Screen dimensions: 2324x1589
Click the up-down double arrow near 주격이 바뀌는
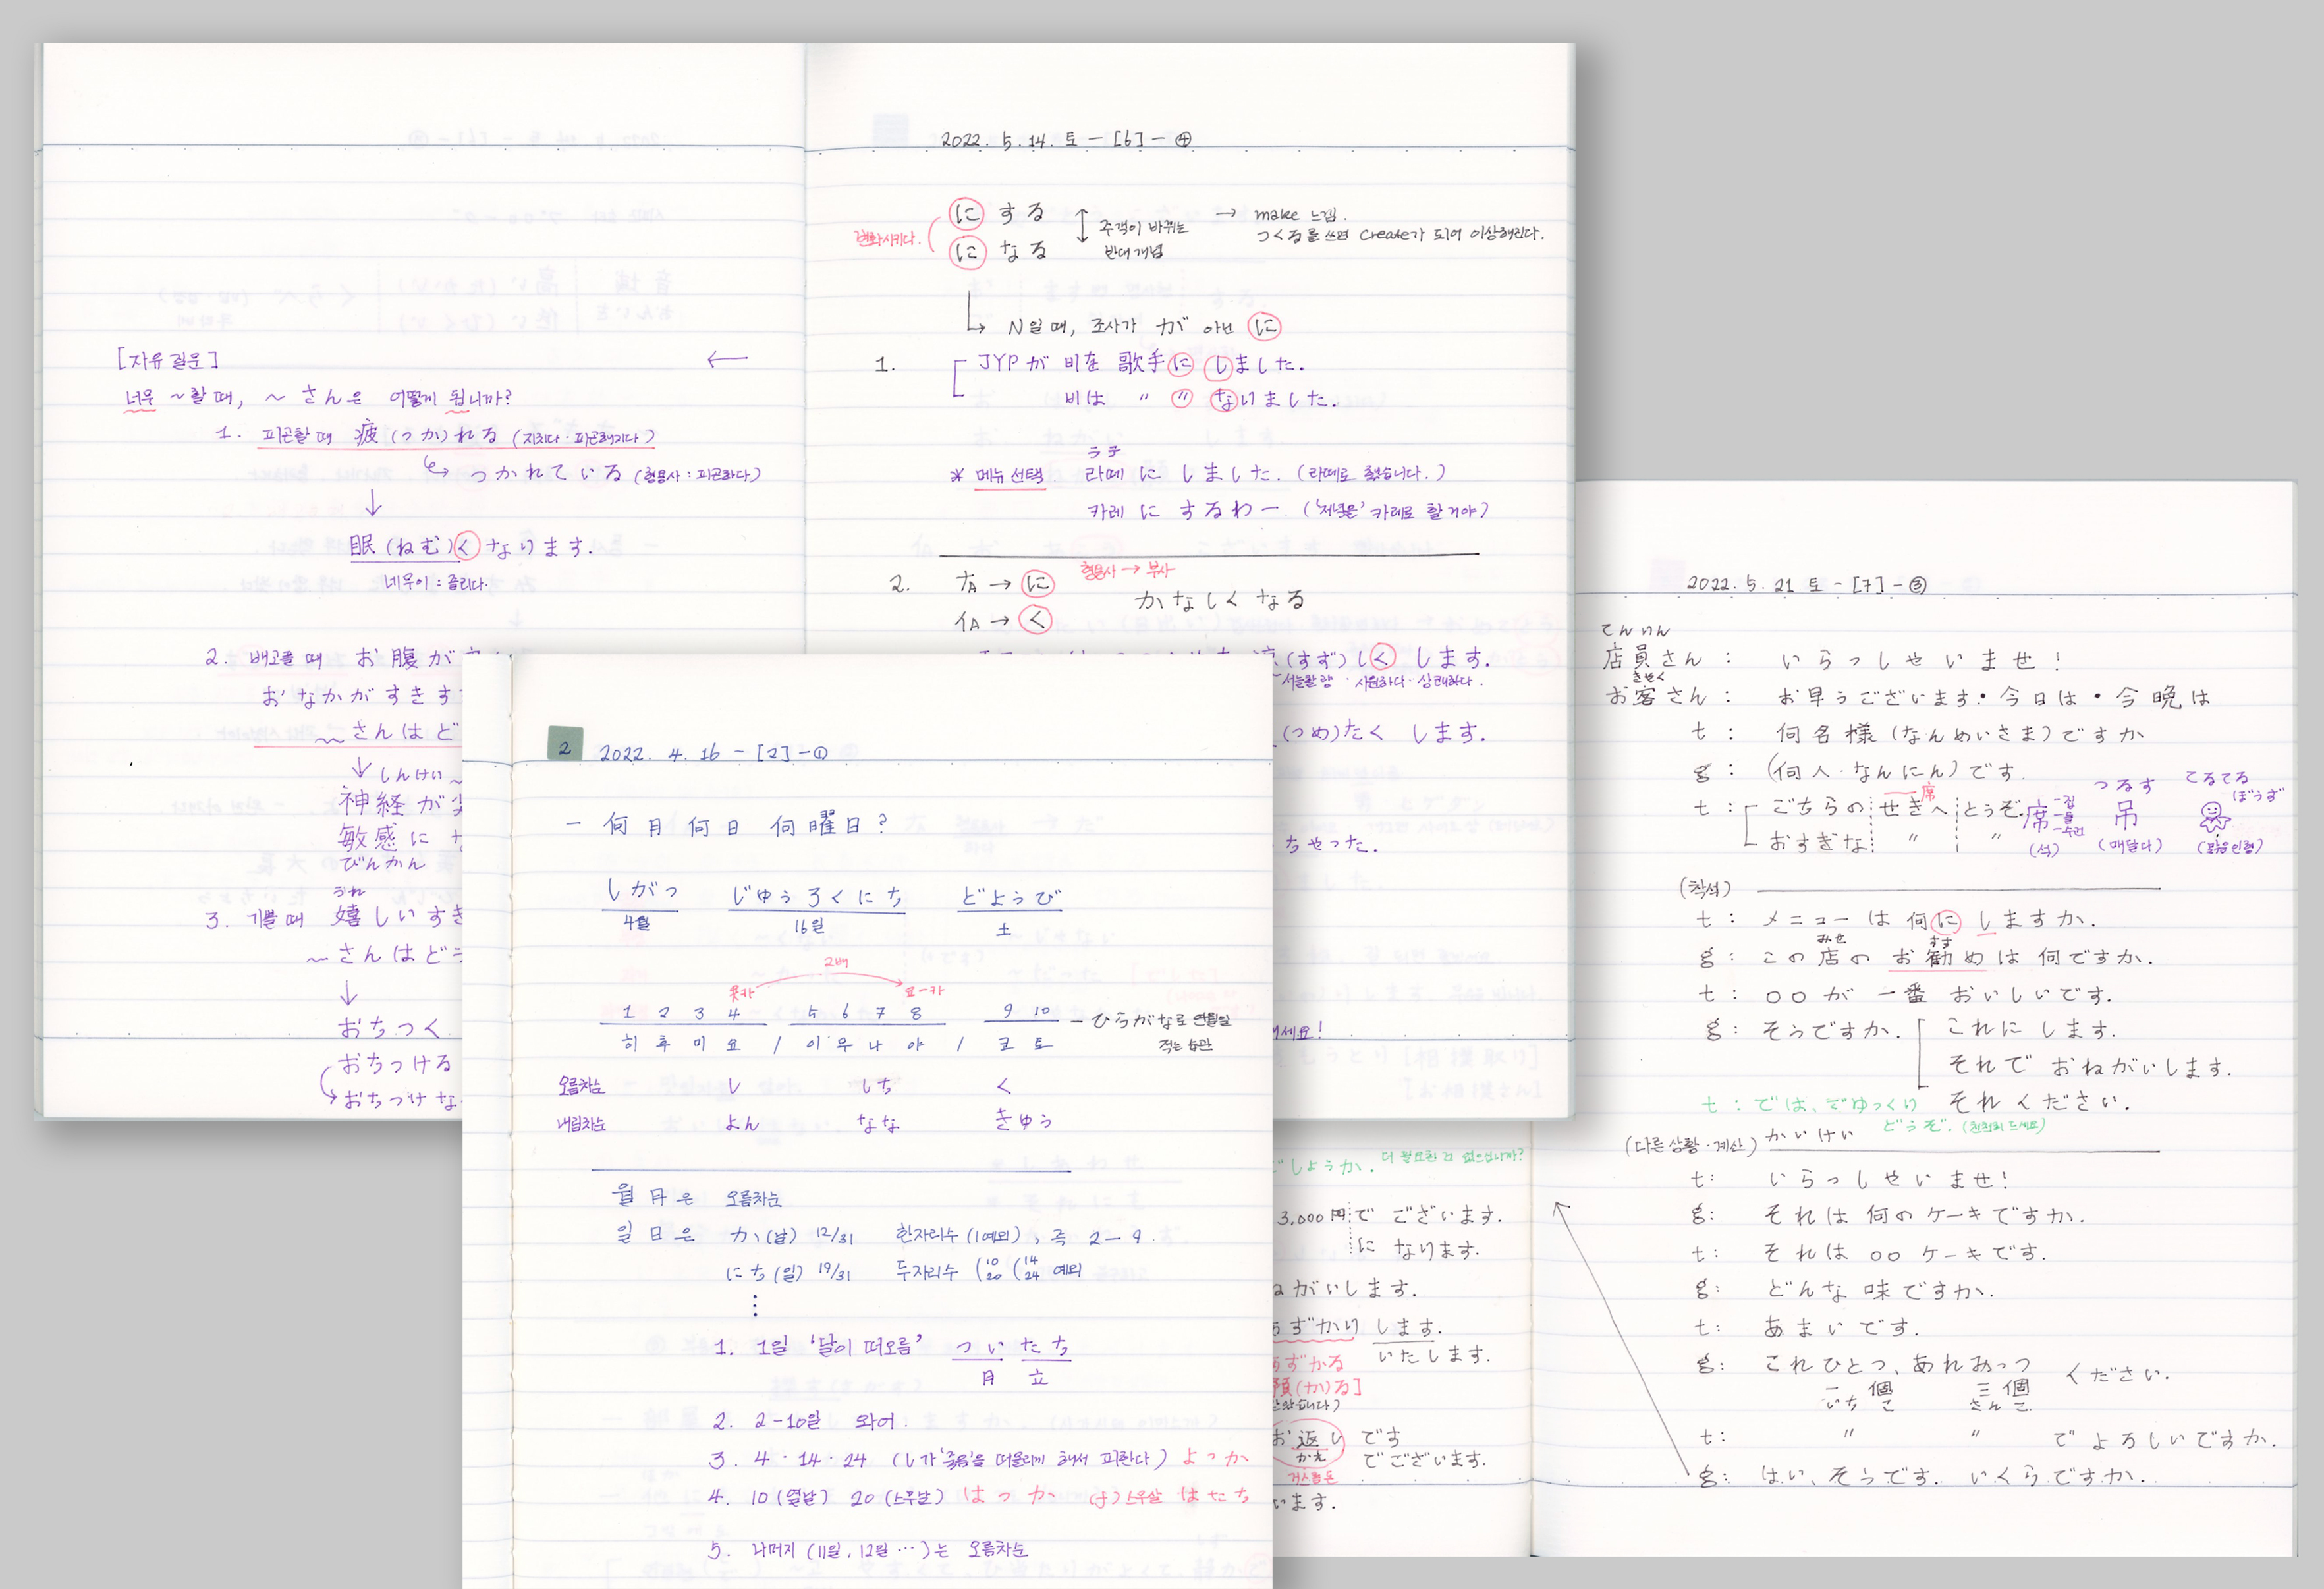[x=1081, y=226]
